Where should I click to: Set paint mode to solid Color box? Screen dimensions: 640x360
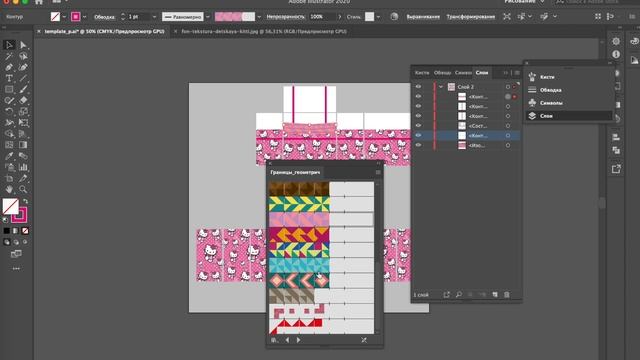coord(7,231)
